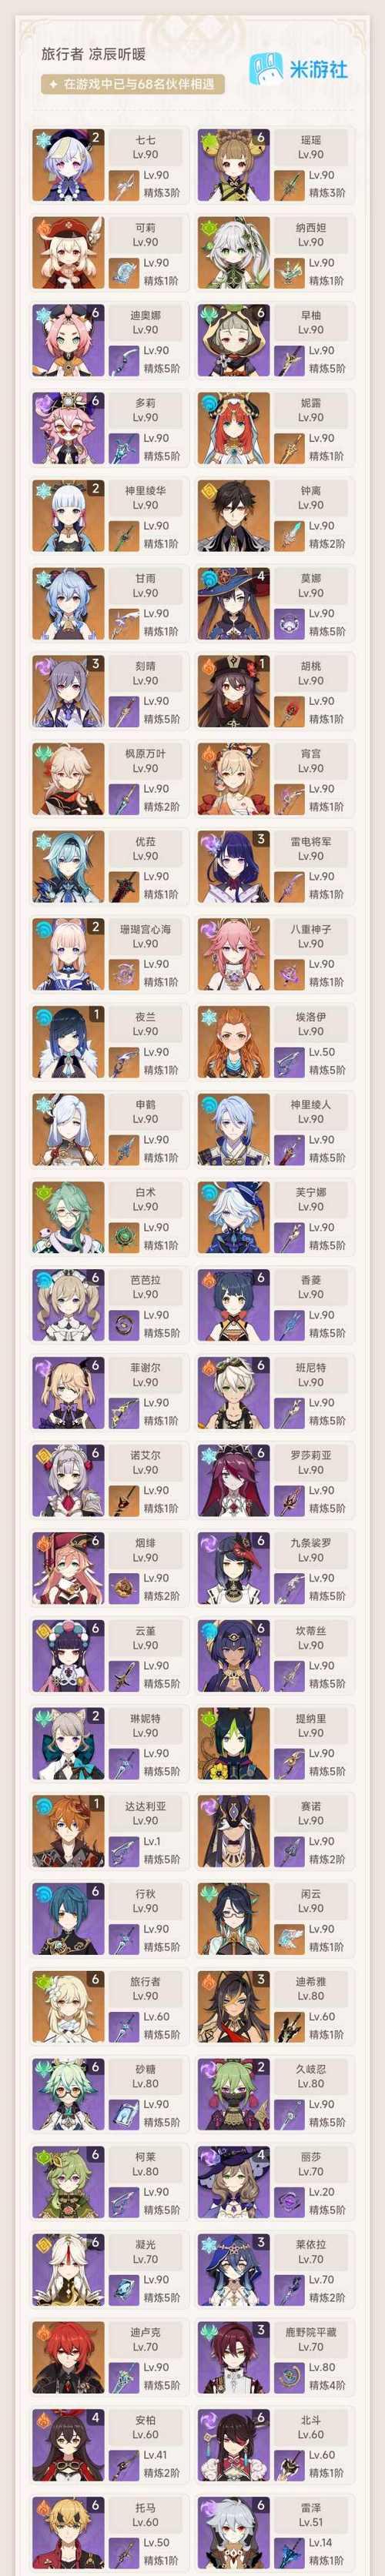The height and width of the screenshot is (2576, 385).
Task: Click the 米游社 logo at top
Action: coord(299,69)
